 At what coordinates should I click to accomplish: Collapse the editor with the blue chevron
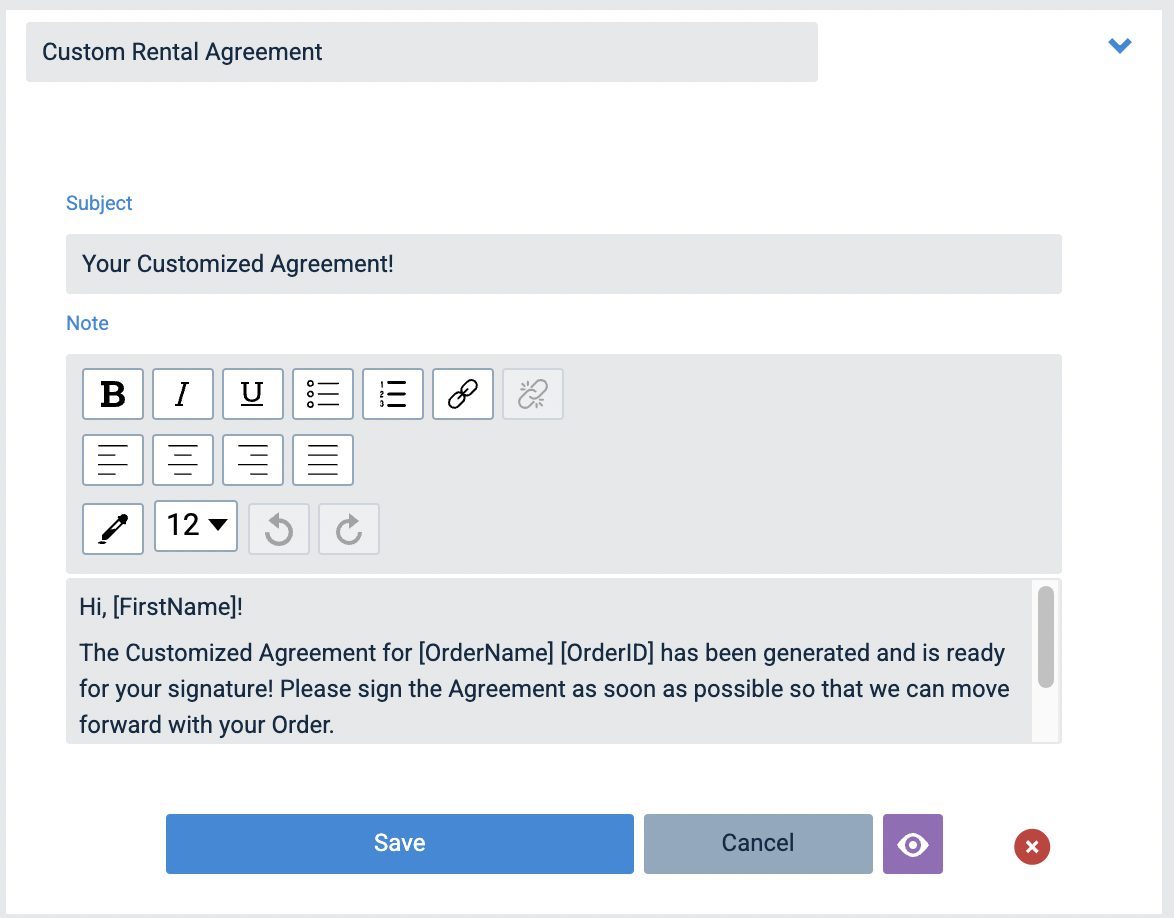1119,45
